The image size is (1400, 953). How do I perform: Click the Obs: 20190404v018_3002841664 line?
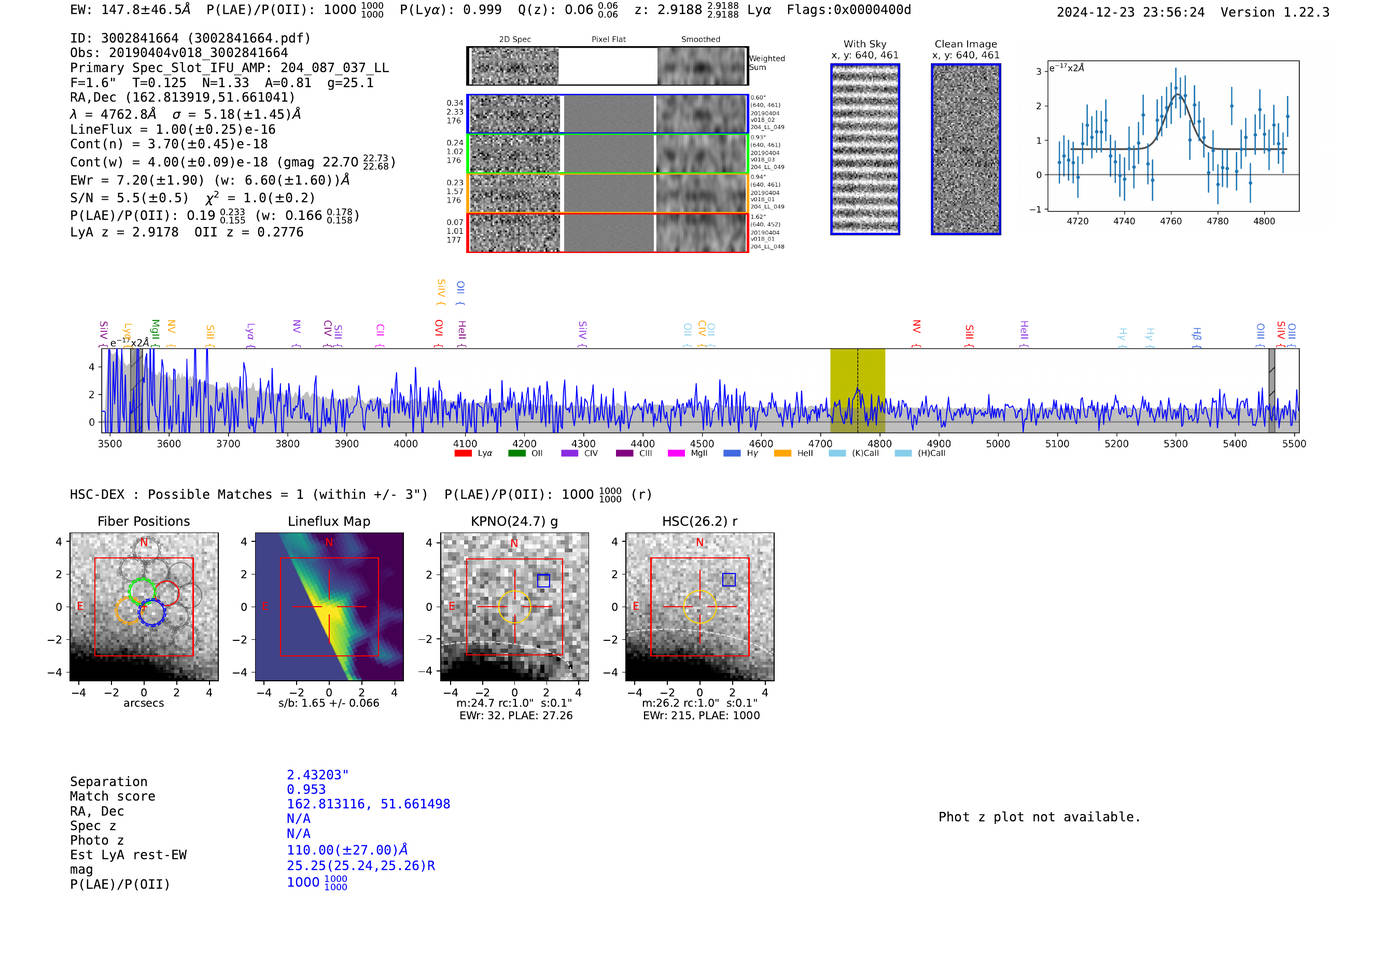pos(179,53)
